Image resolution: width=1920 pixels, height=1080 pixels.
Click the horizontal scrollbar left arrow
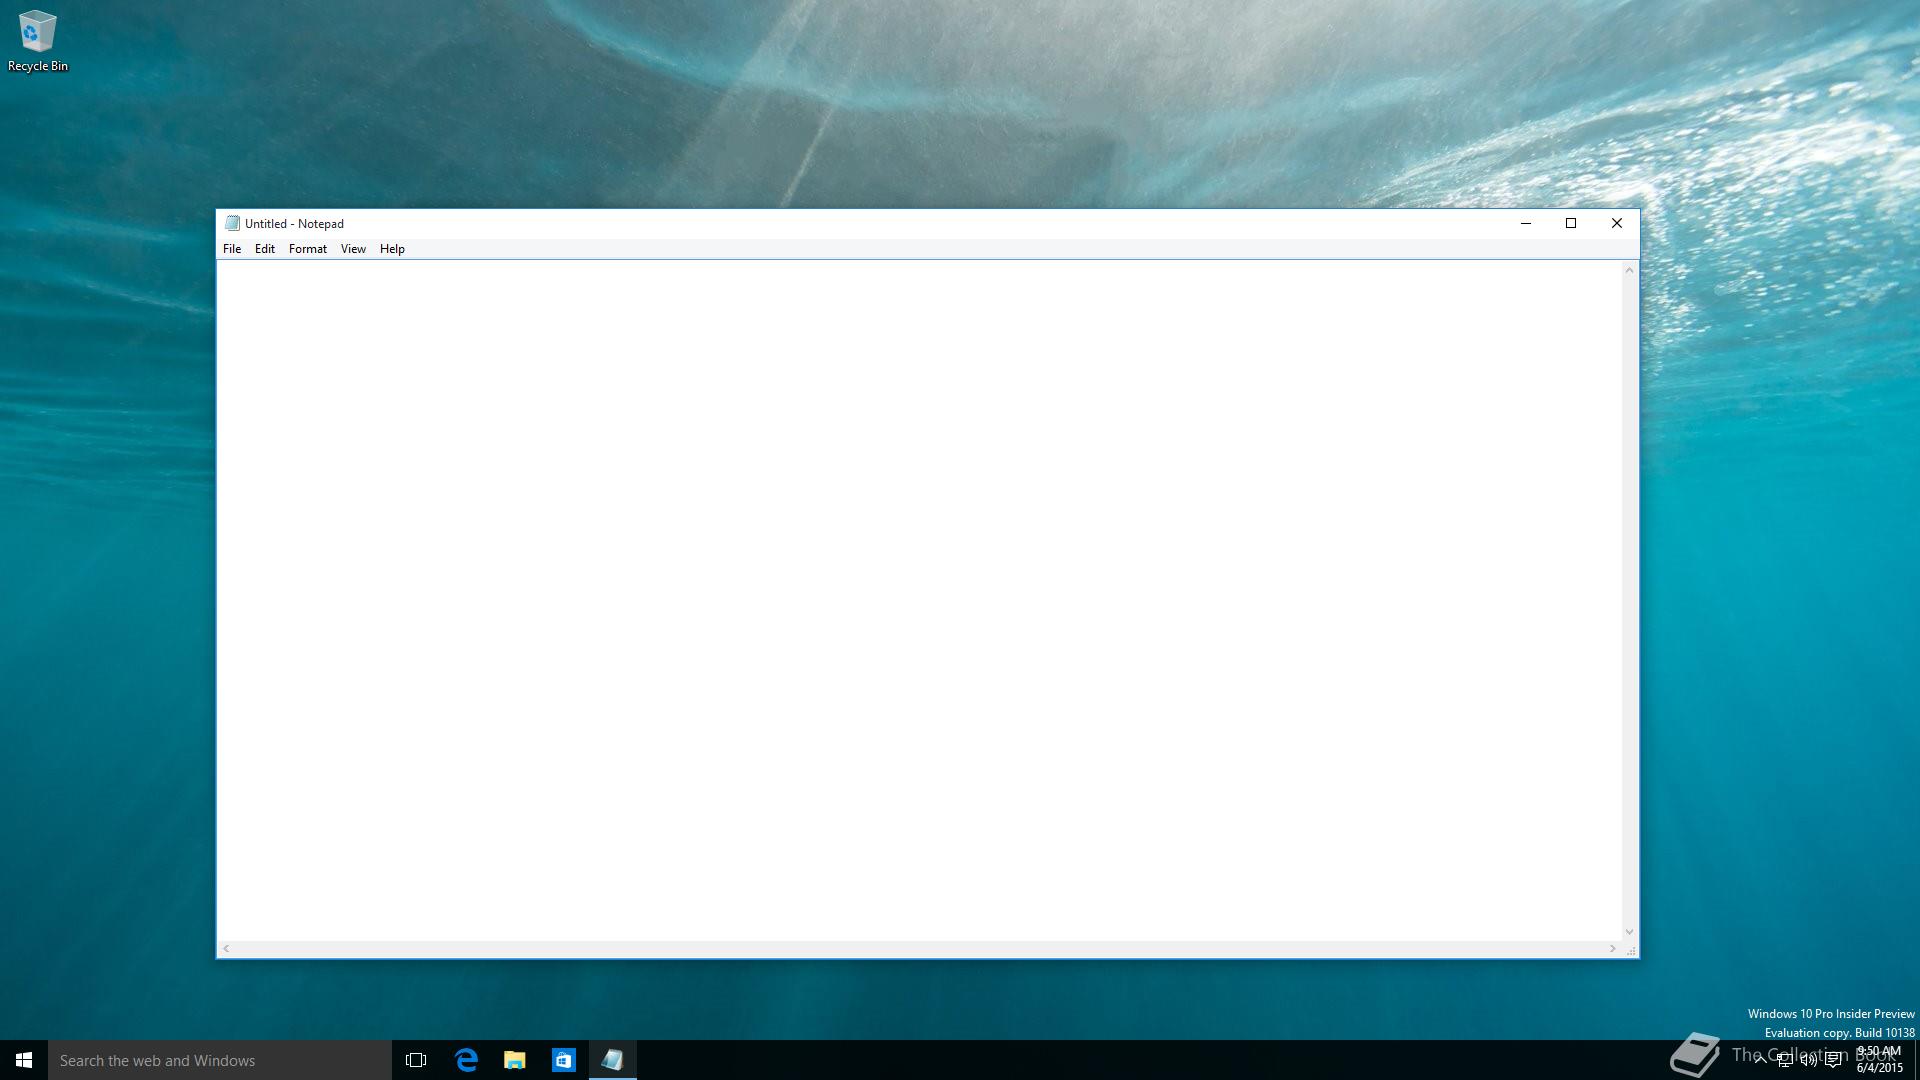(227, 949)
